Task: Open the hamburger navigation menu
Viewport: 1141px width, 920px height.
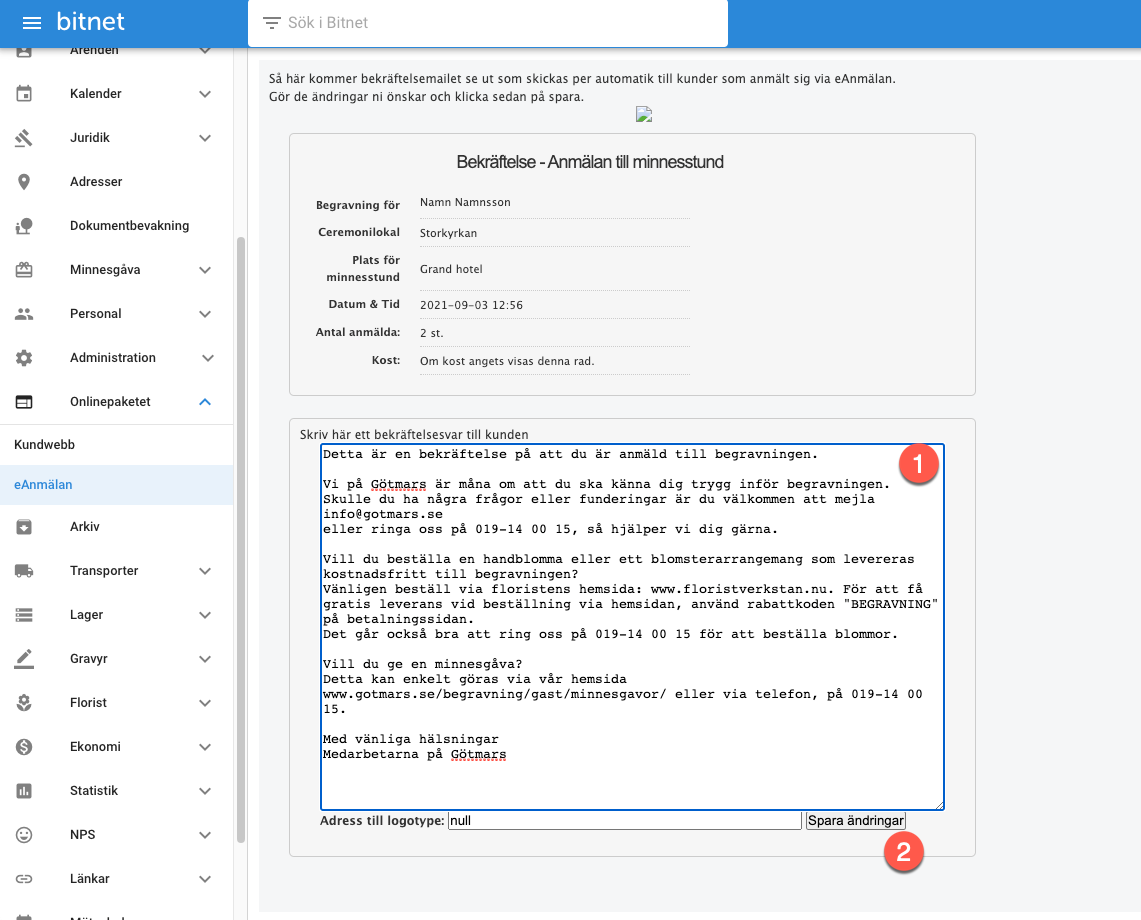Action: 32,23
